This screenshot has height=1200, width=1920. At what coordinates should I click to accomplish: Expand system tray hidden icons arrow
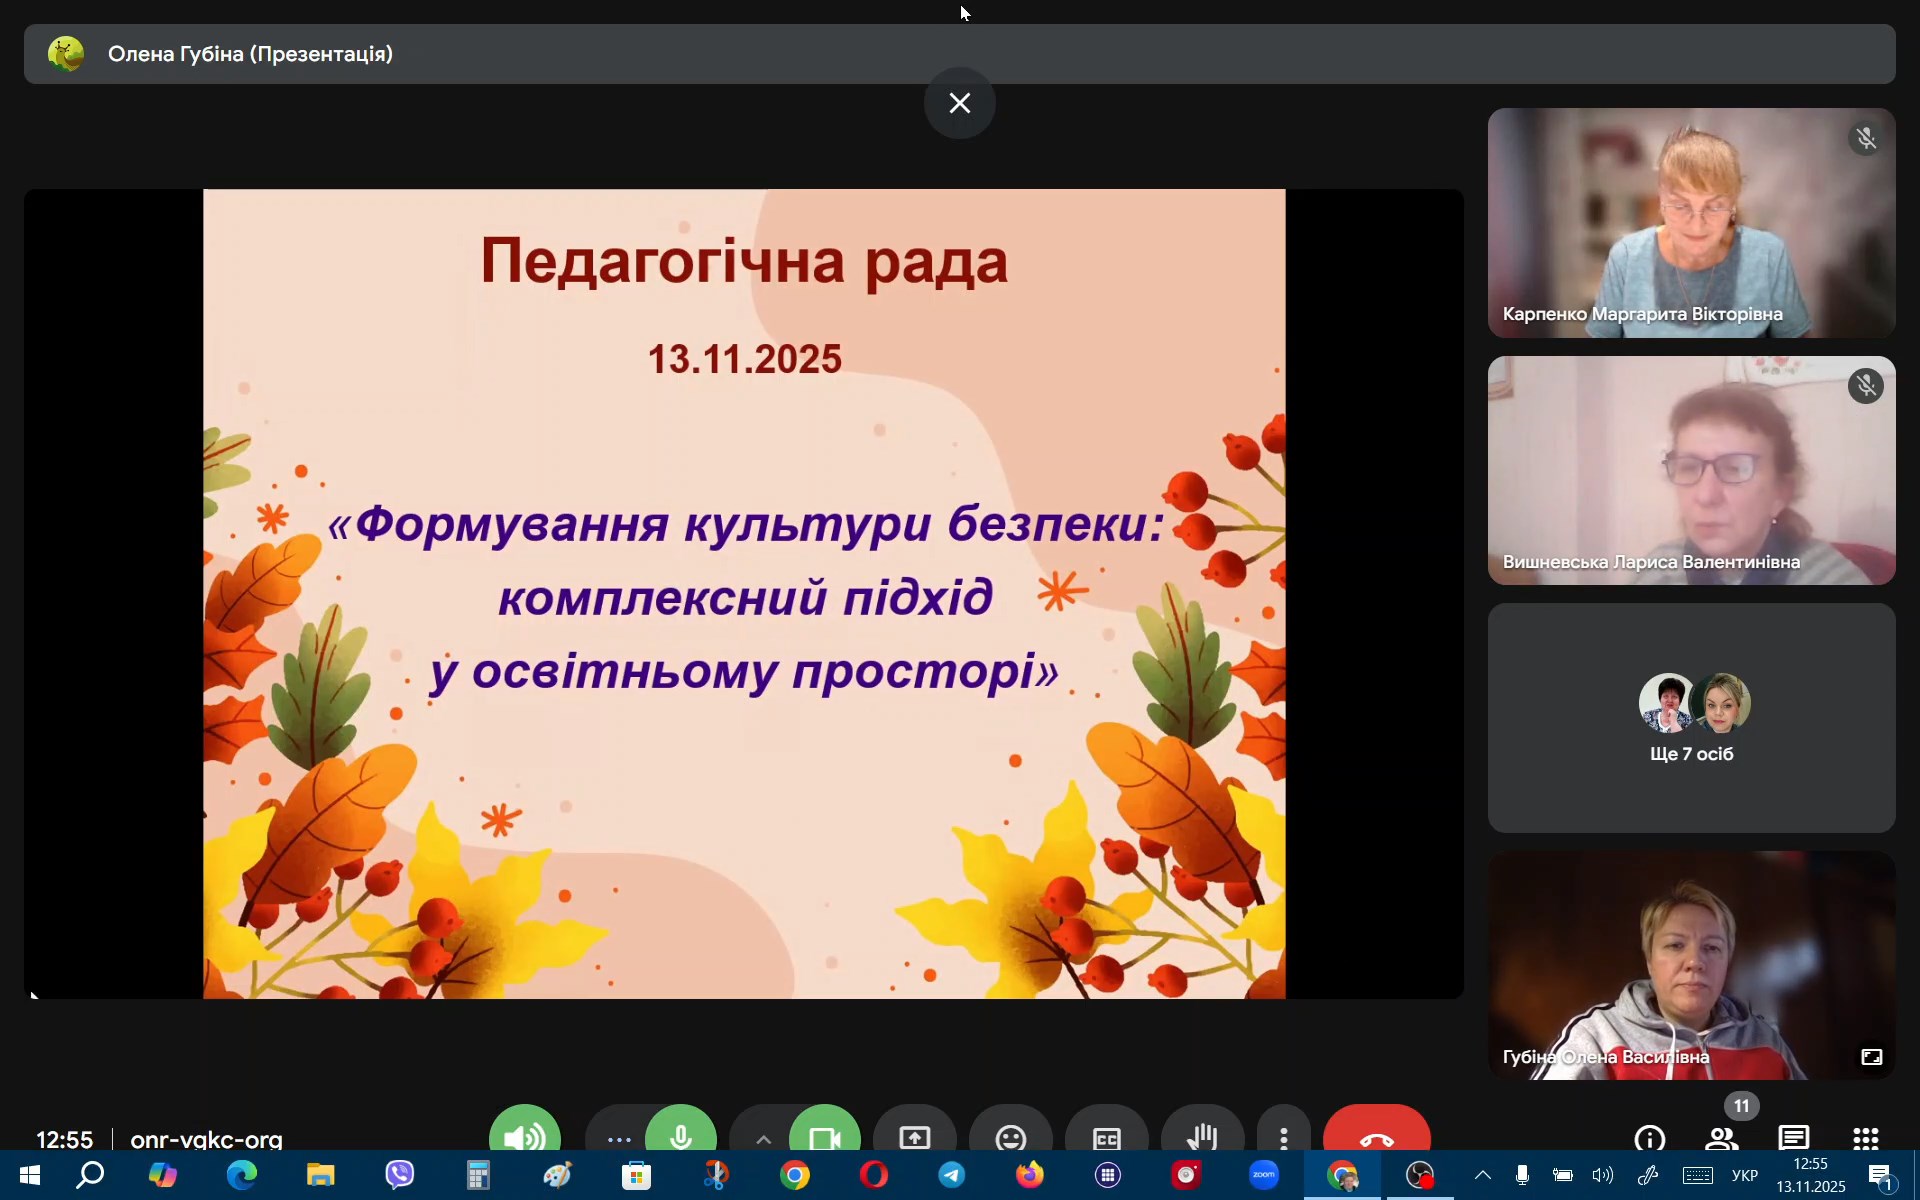(1482, 1175)
